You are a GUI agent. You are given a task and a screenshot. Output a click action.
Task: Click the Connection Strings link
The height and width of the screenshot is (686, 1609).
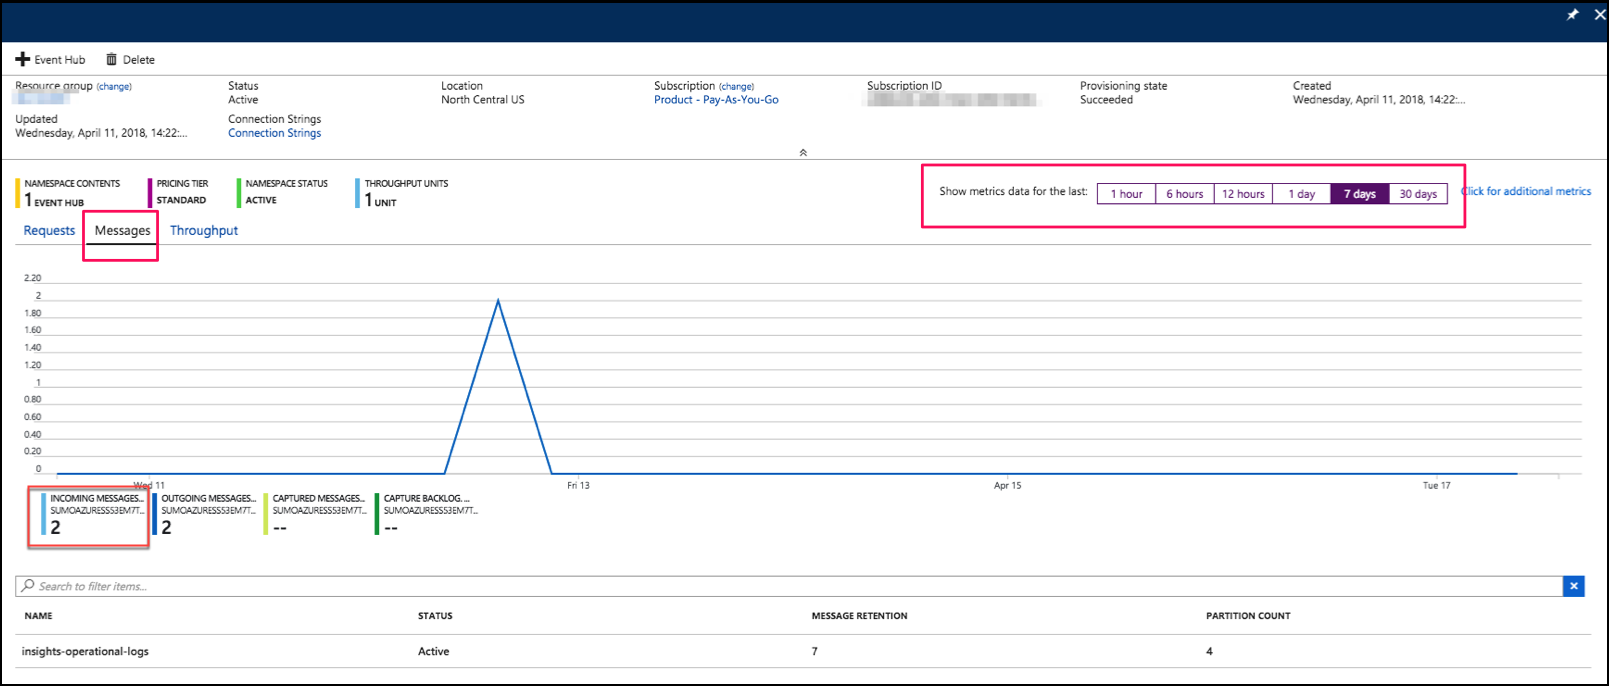(x=274, y=133)
